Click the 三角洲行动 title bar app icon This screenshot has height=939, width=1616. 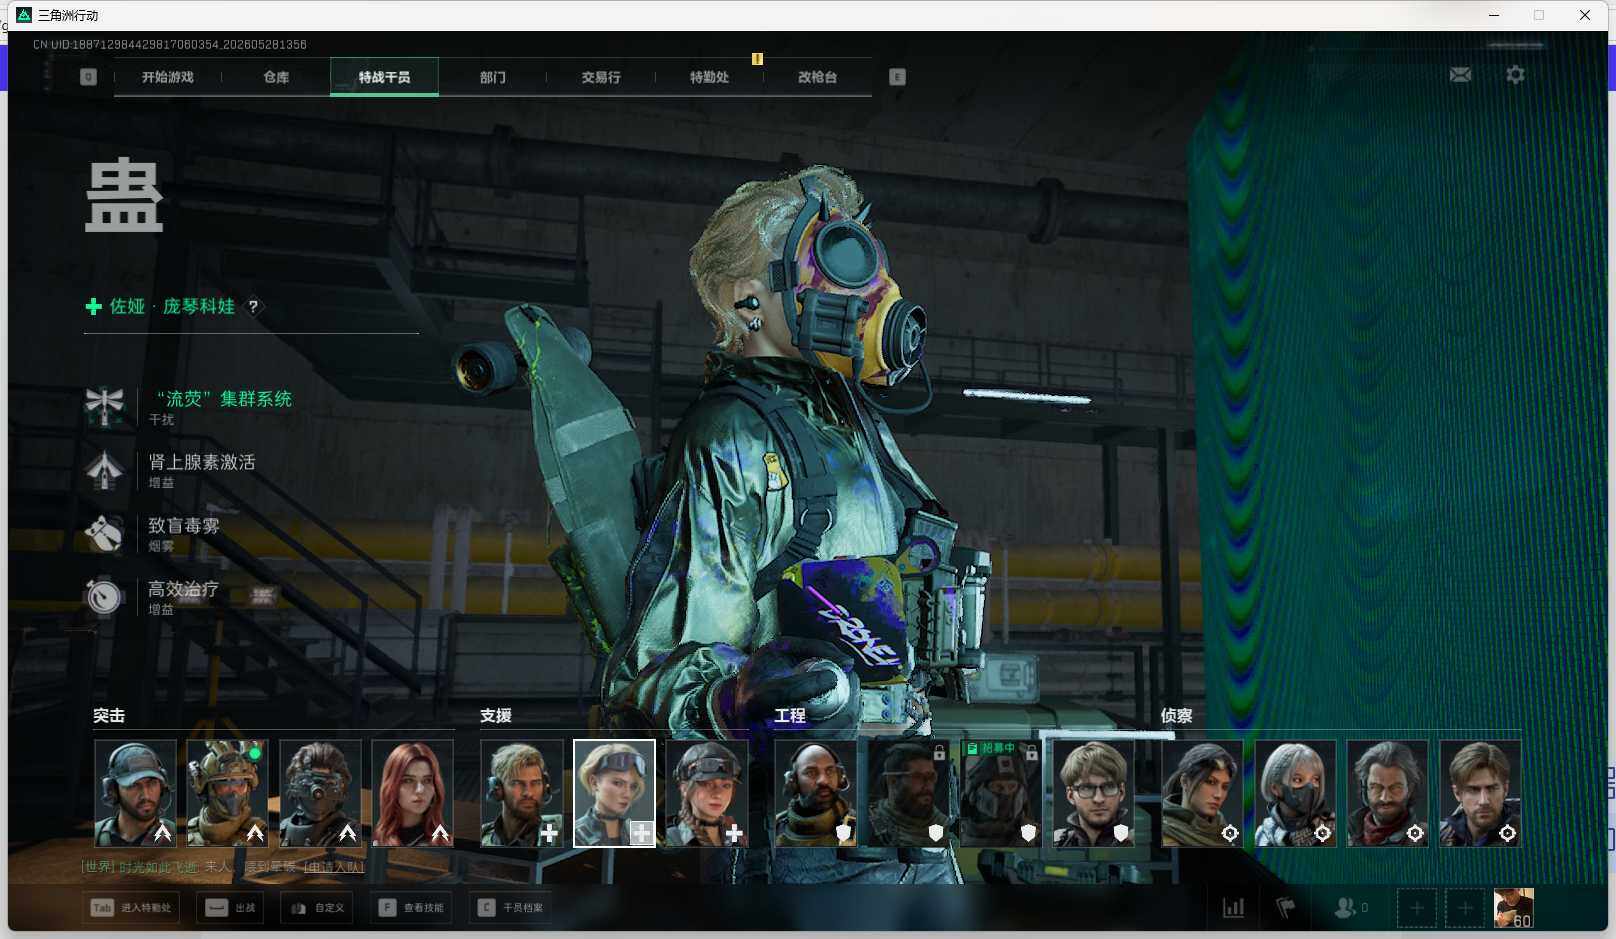coord(25,15)
